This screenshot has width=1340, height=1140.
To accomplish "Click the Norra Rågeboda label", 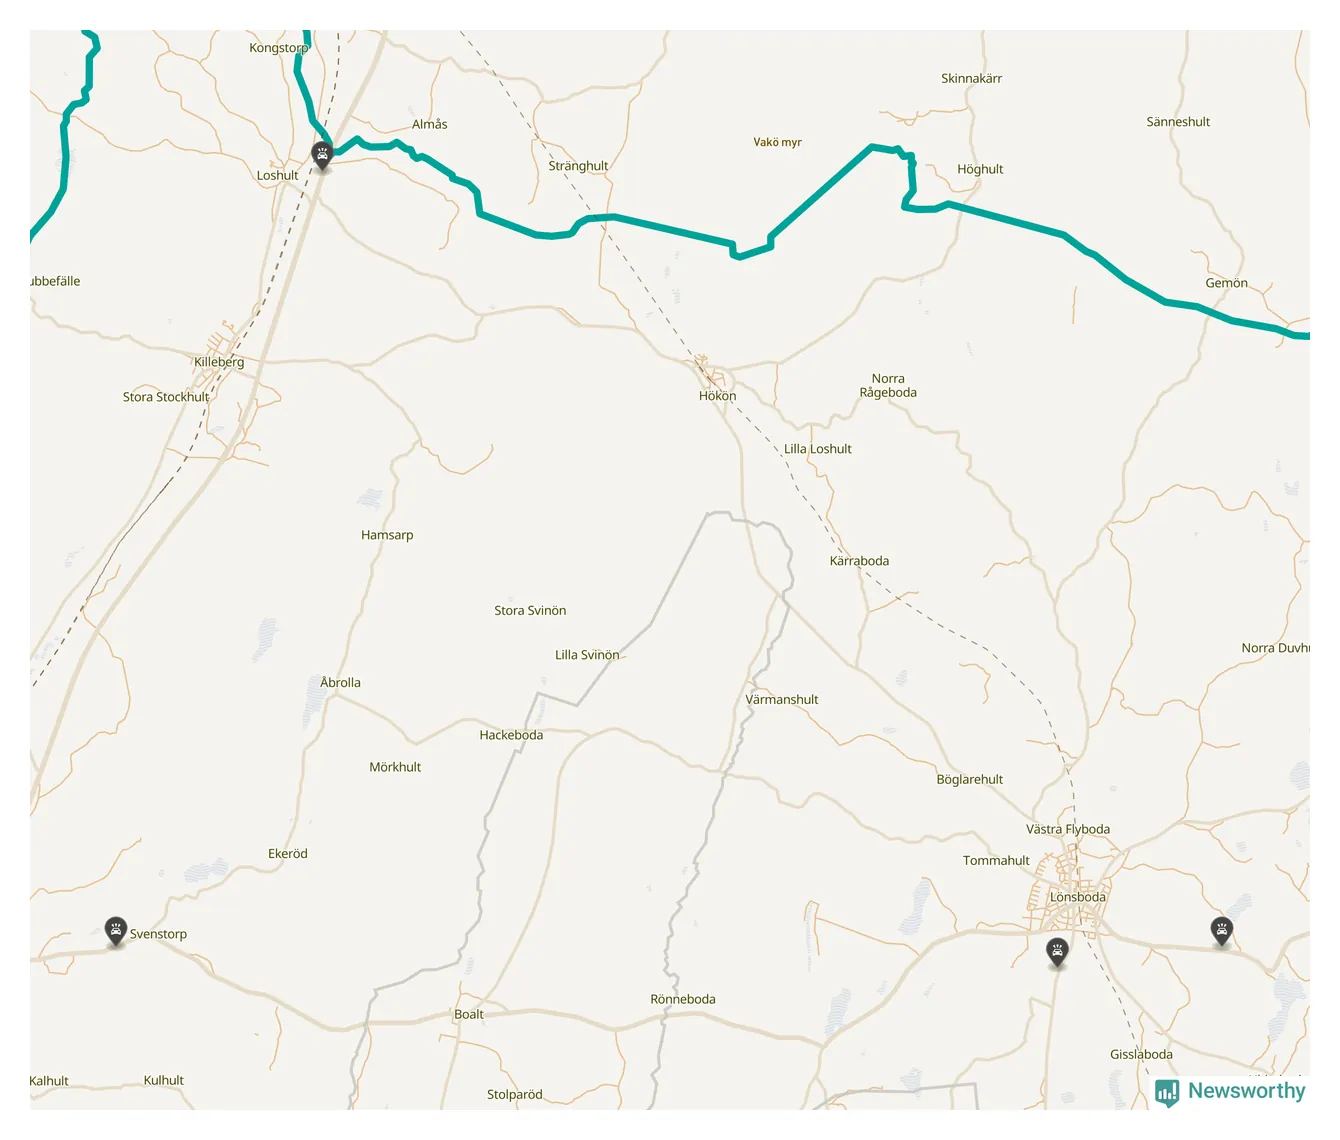I will pos(888,385).
